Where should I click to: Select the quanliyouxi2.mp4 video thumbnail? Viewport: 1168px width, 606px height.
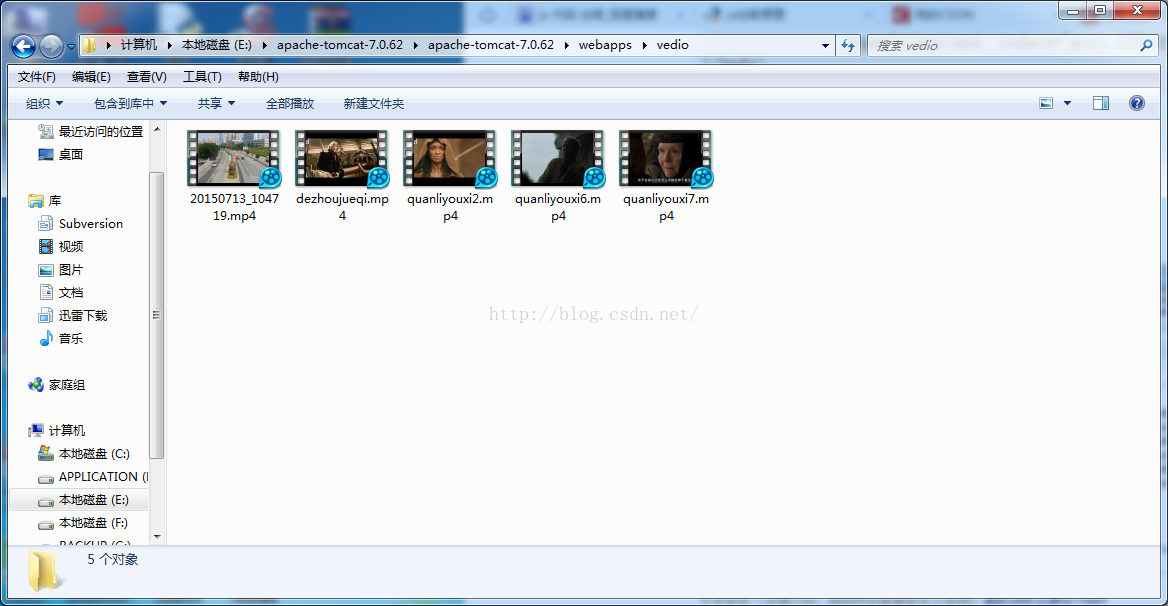tap(450, 159)
